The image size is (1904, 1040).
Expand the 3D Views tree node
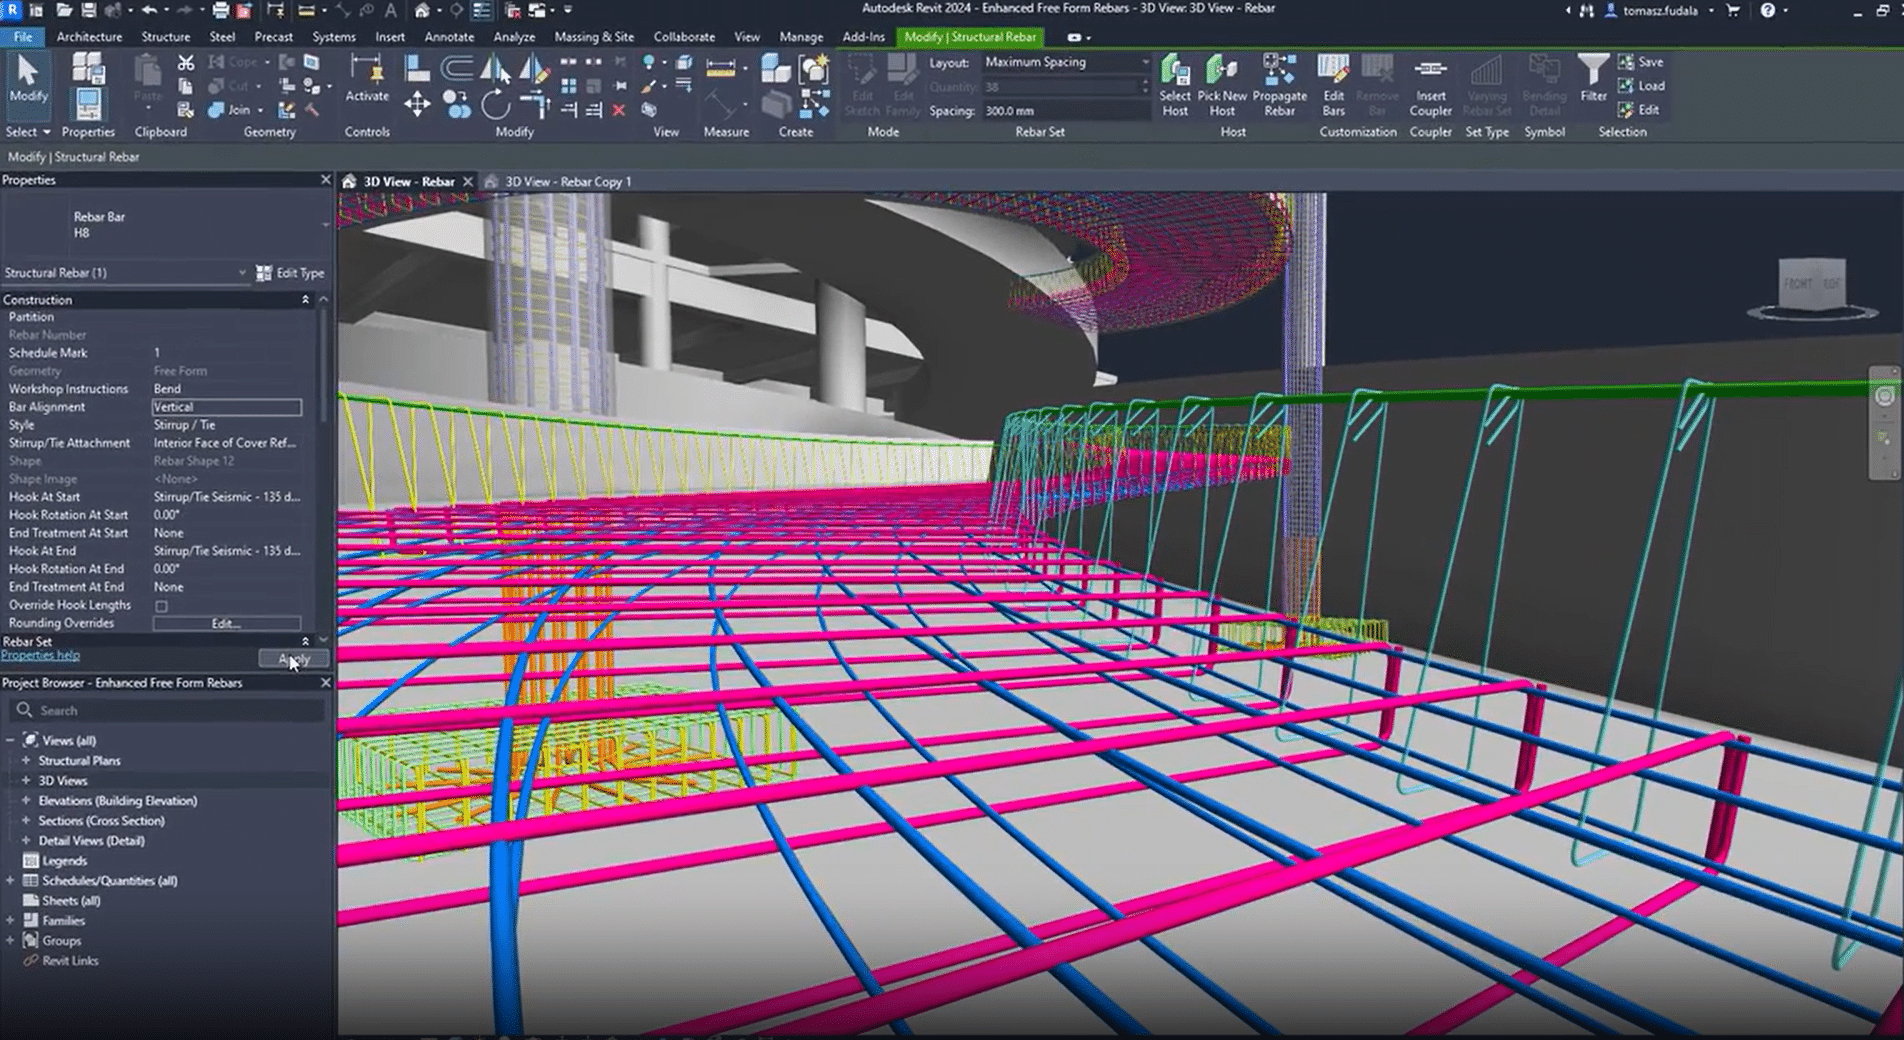[x=26, y=781]
